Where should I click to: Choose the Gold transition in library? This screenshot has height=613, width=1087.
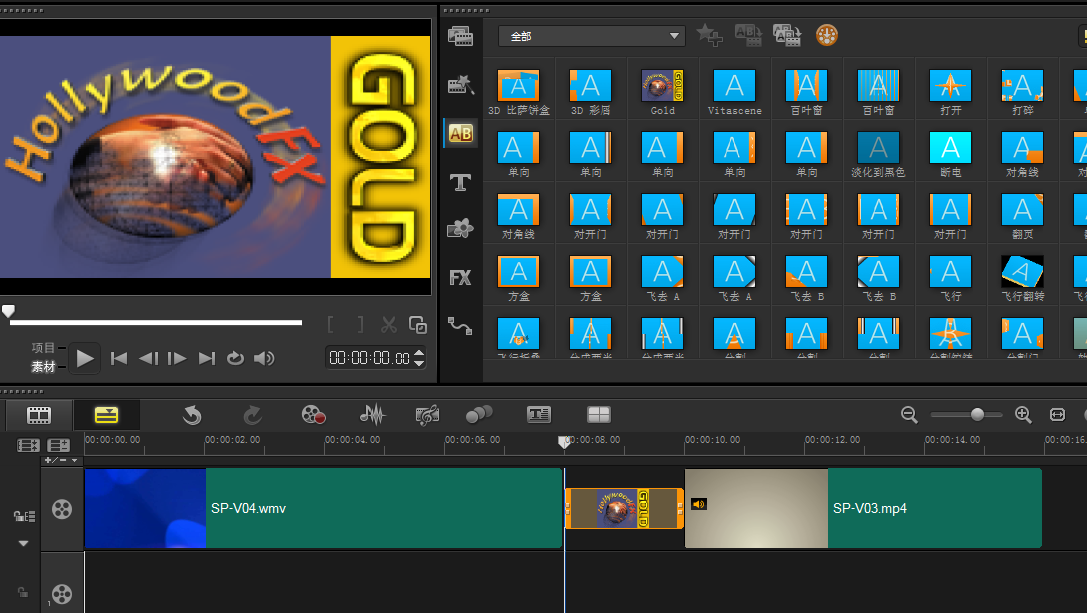[663, 92]
